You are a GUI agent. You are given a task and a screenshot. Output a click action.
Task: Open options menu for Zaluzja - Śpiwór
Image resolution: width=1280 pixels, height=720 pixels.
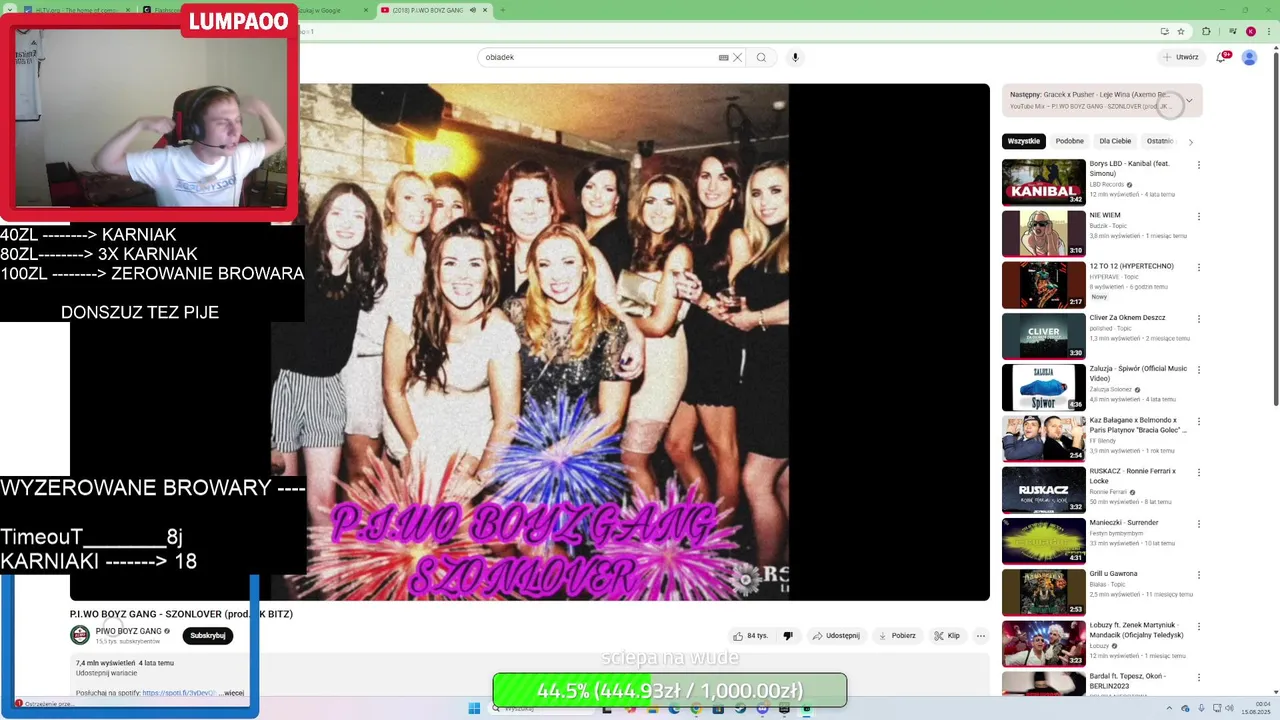click(1199, 370)
